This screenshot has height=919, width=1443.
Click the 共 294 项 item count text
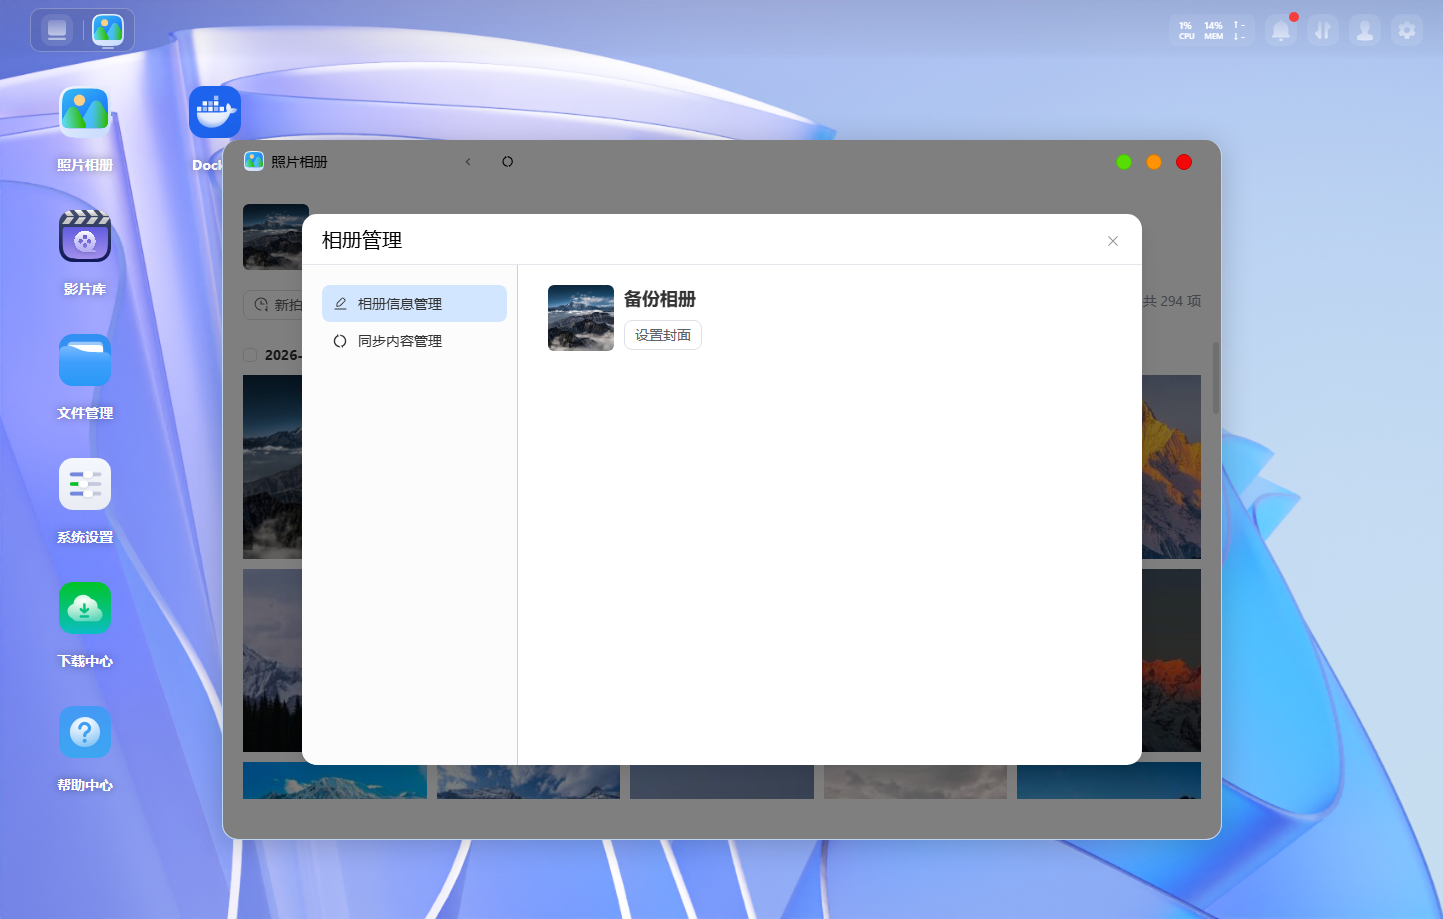(1172, 301)
